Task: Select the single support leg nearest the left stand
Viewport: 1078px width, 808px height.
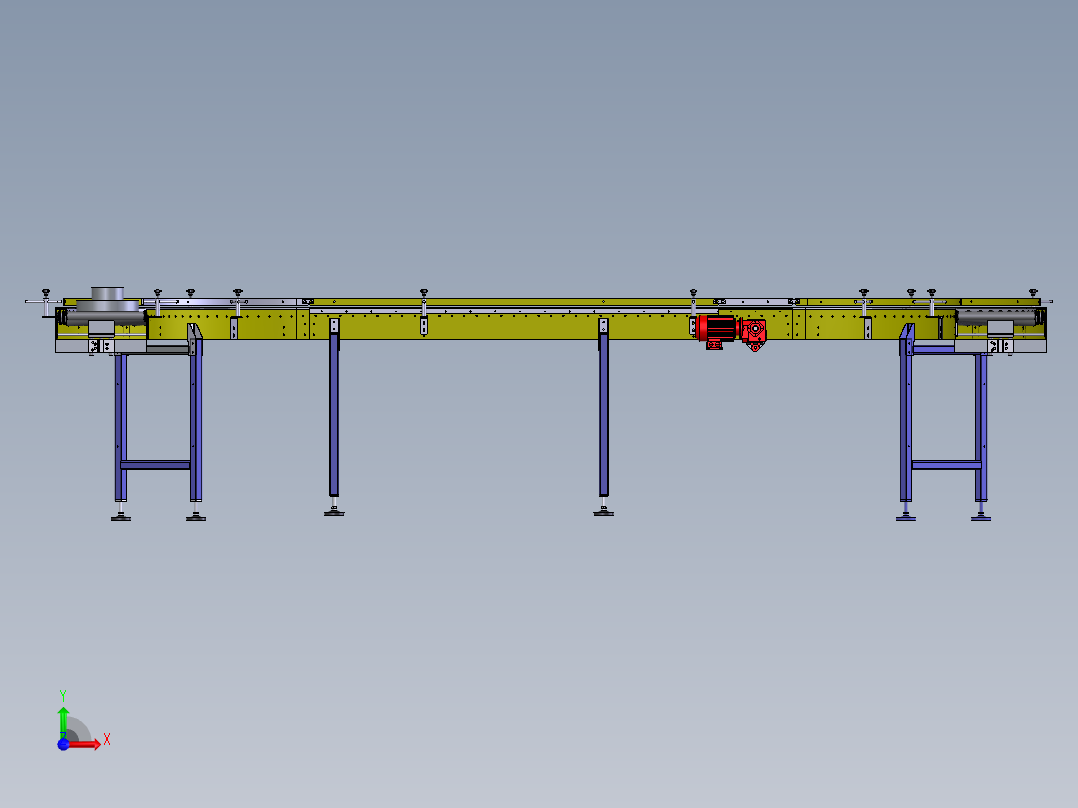Action: point(334,415)
